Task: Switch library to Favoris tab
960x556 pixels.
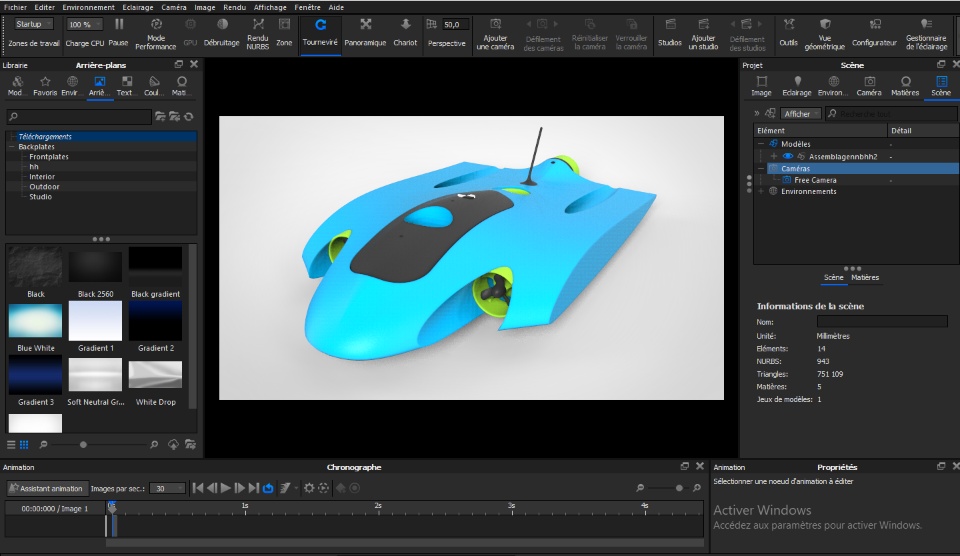Action: 45,86
